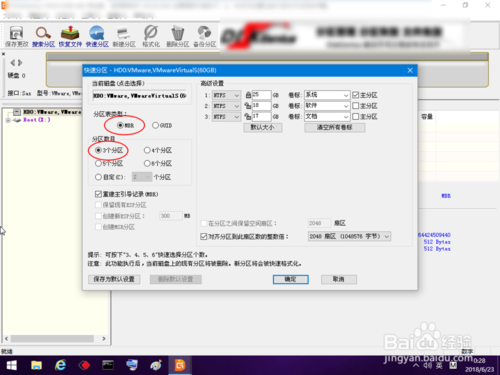Toggle primary partition checkbox for row 2

tap(356, 106)
